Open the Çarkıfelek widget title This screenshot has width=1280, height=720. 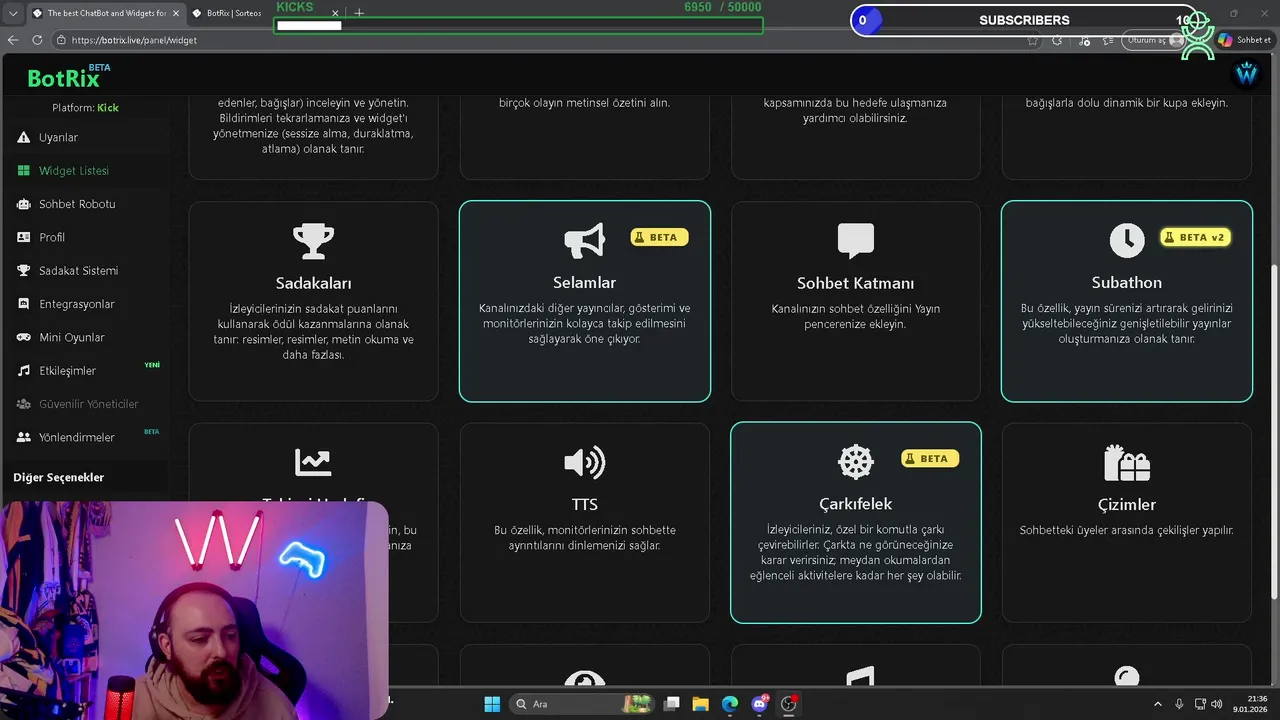click(856, 504)
